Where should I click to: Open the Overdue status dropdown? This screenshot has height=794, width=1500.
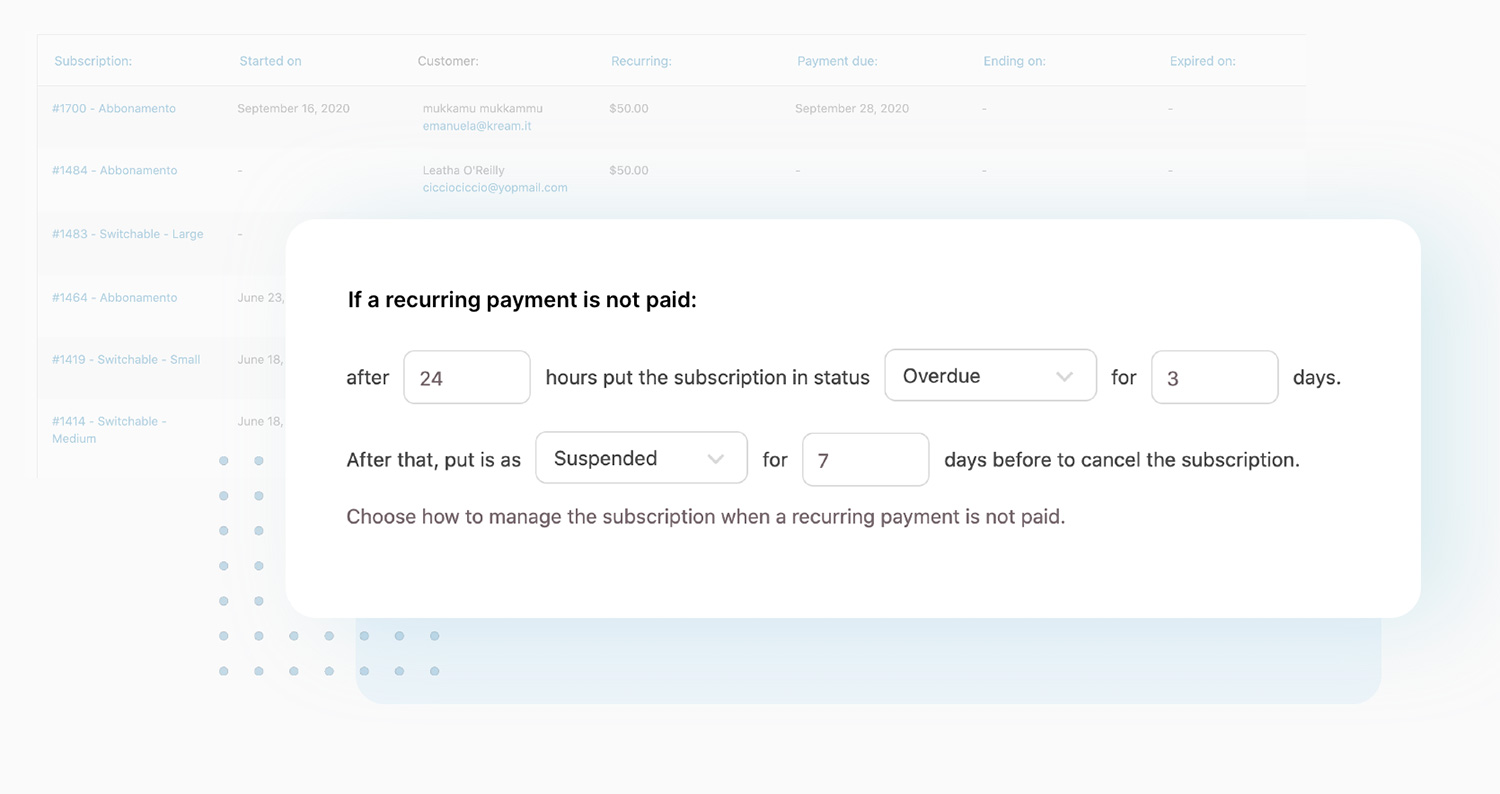(x=975, y=375)
